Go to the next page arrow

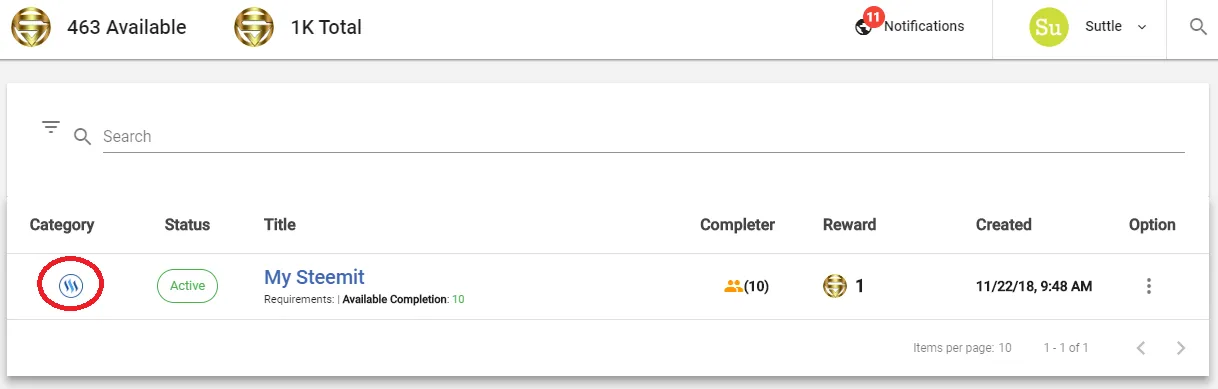tap(1181, 348)
